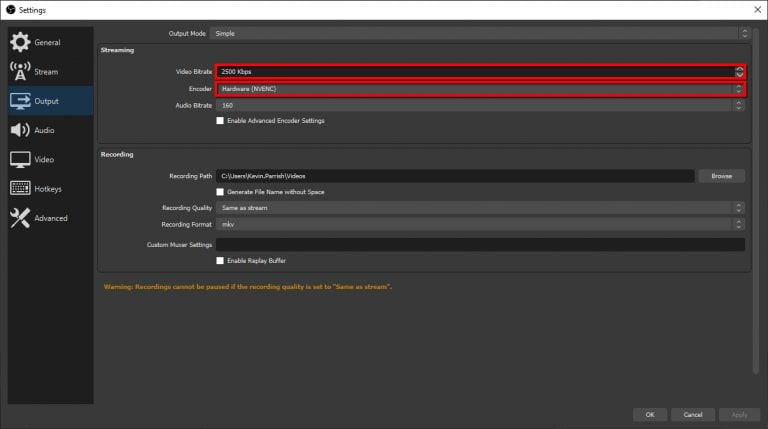The height and width of the screenshot is (429, 768).
Task: Open Video settings display icon
Action: [x=20, y=159]
